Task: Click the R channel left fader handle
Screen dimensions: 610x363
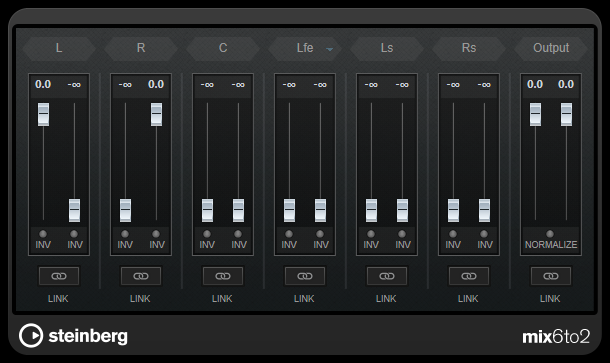Action: click(125, 210)
